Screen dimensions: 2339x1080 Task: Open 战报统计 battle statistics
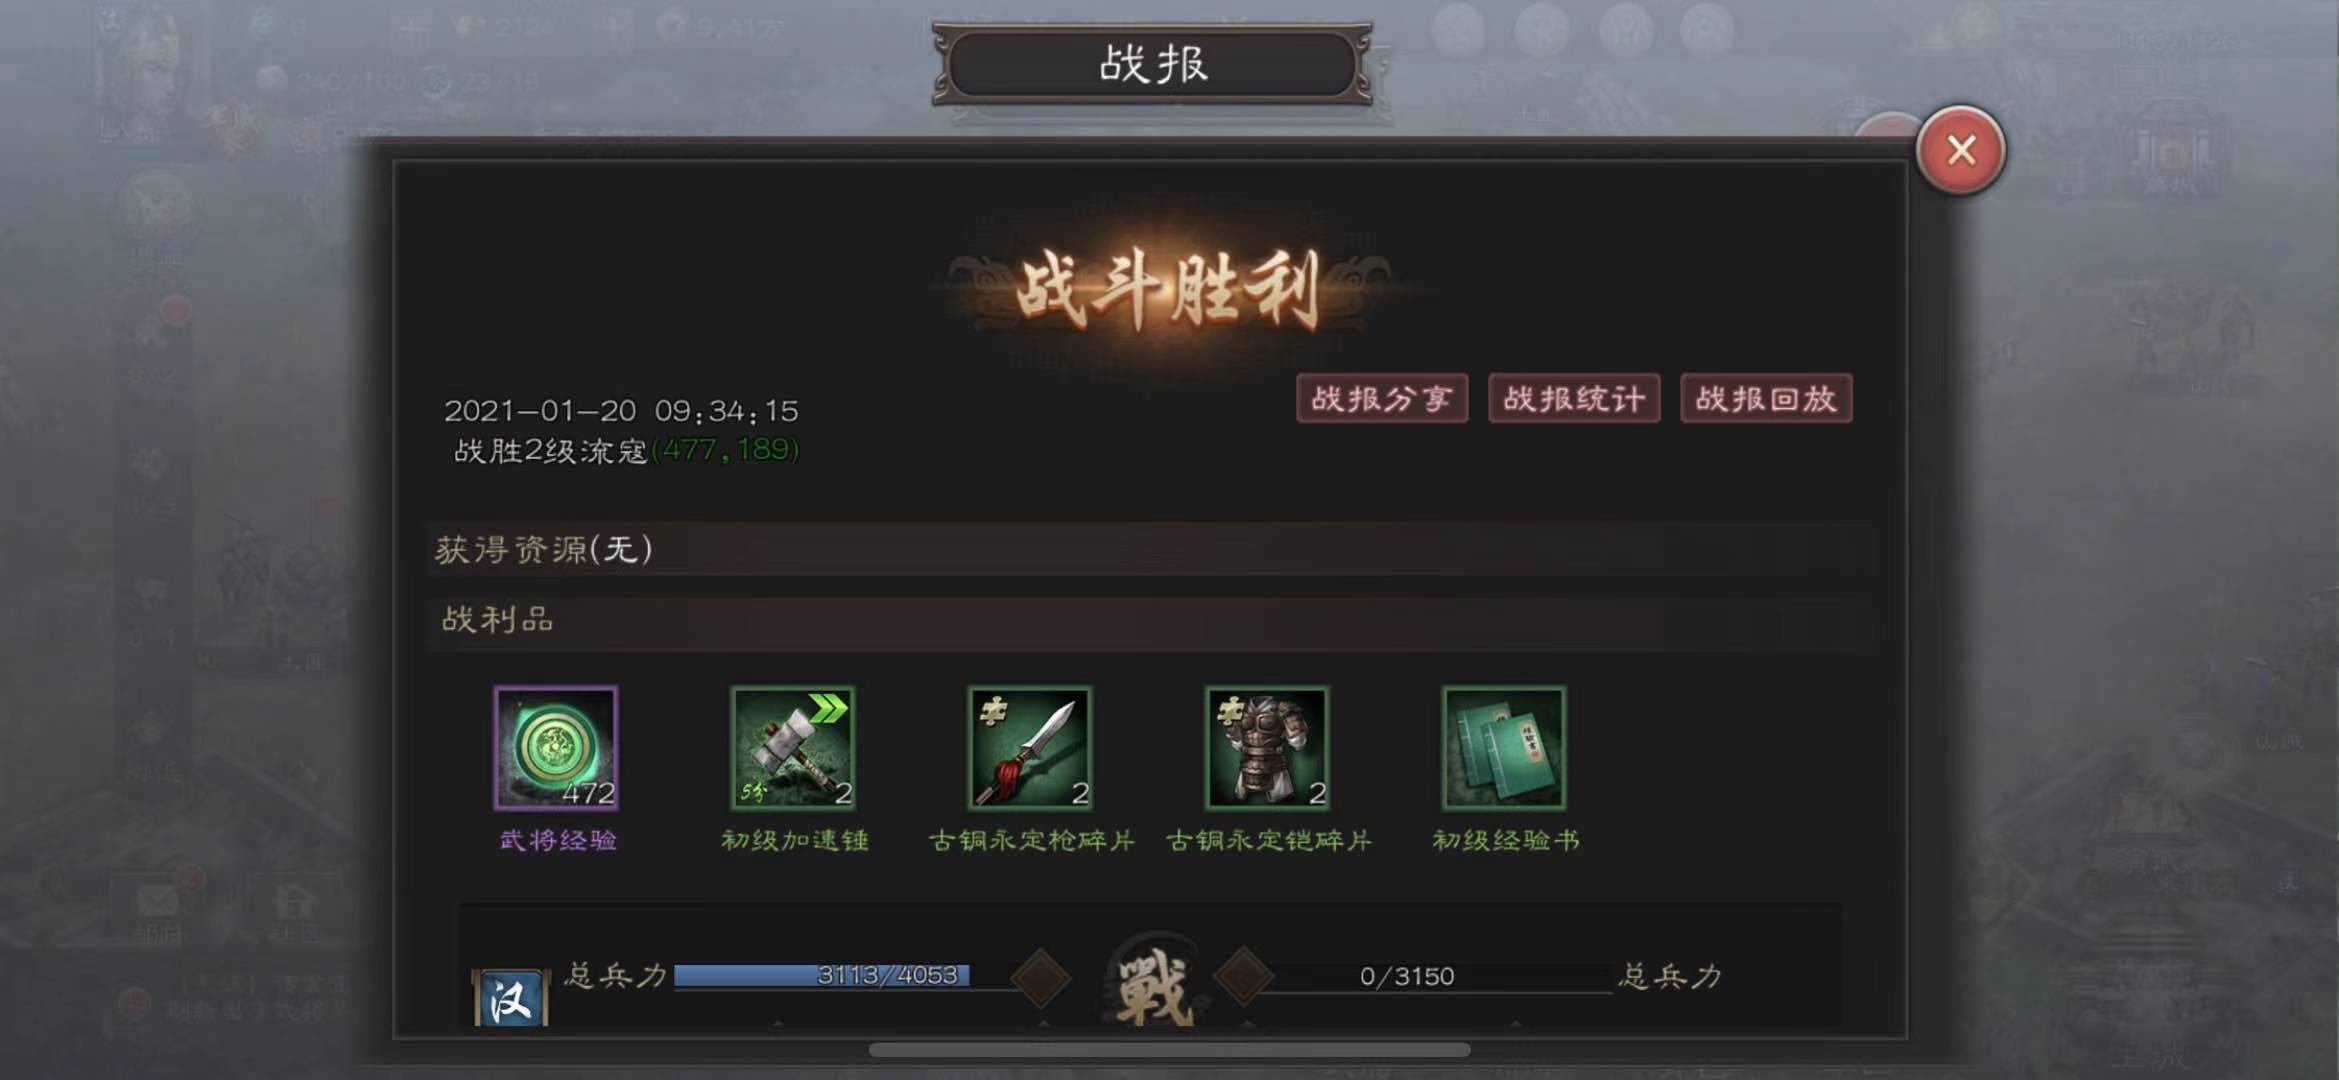tap(1574, 399)
